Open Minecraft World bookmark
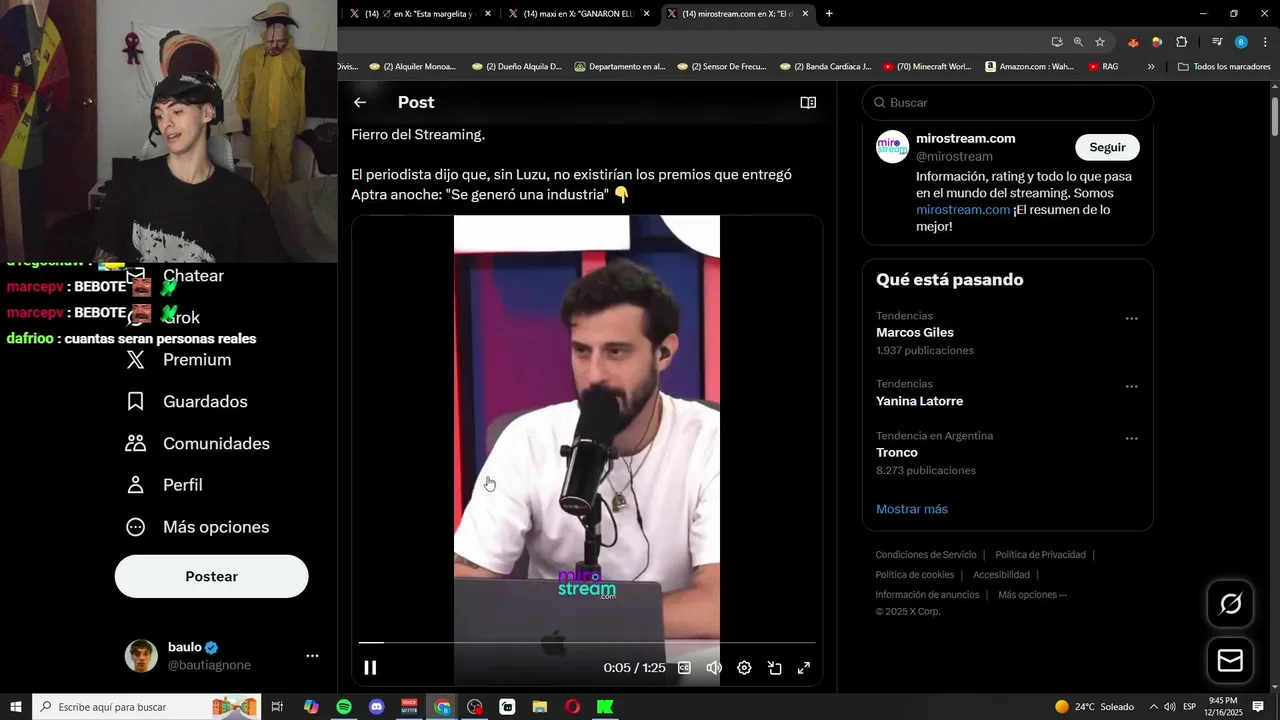Image resolution: width=1280 pixels, height=720 pixels. coord(927,67)
